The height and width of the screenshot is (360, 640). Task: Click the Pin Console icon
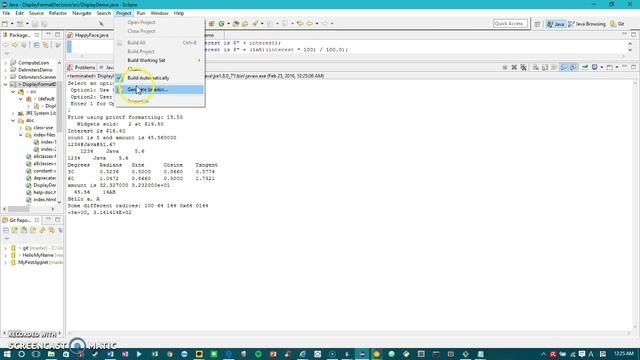(x=585, y=67)
